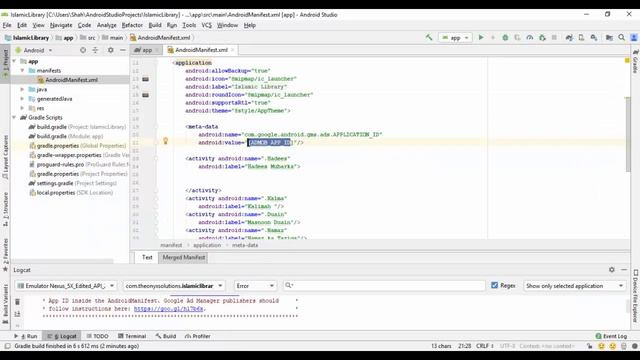Click the Debug app bug icon

pos(505,38)
